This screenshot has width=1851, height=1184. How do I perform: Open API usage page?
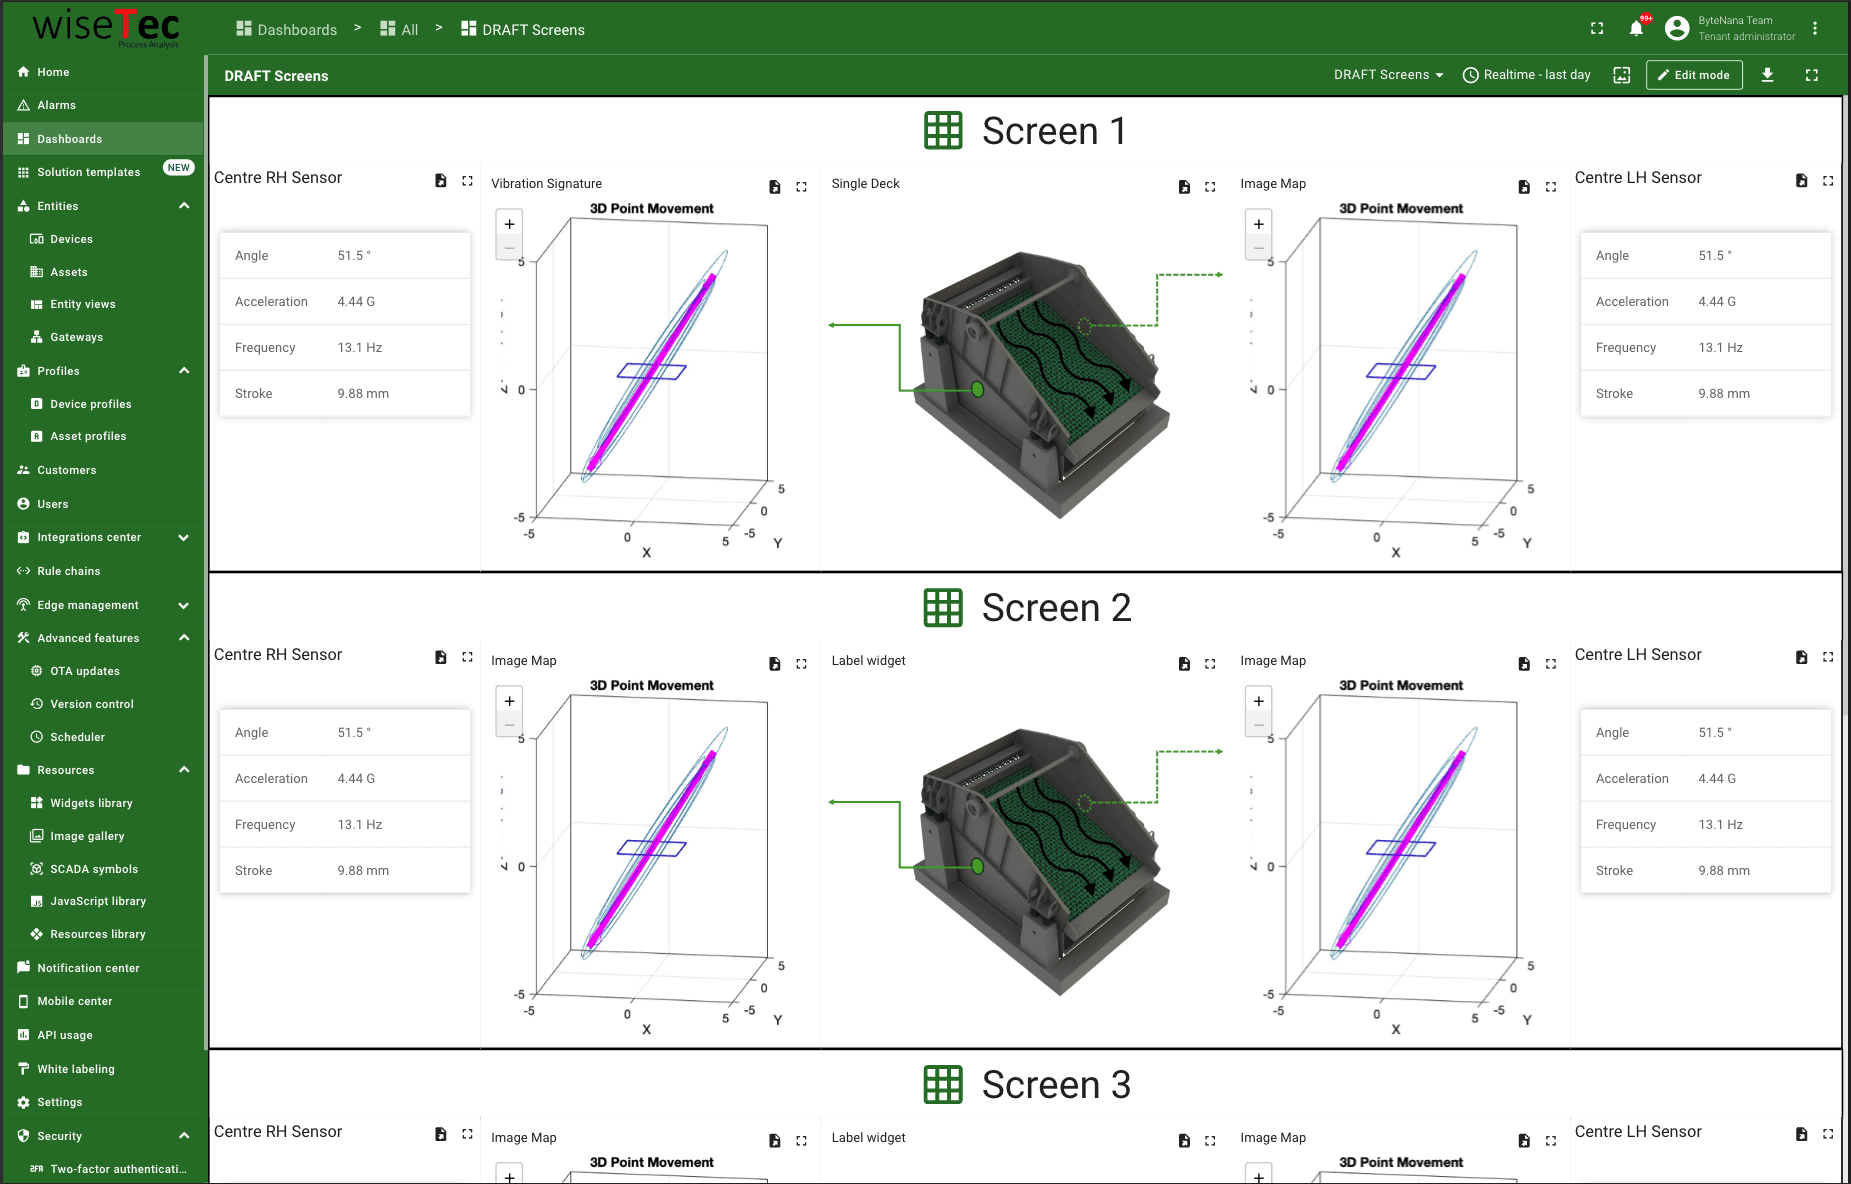coord(103,1035)
